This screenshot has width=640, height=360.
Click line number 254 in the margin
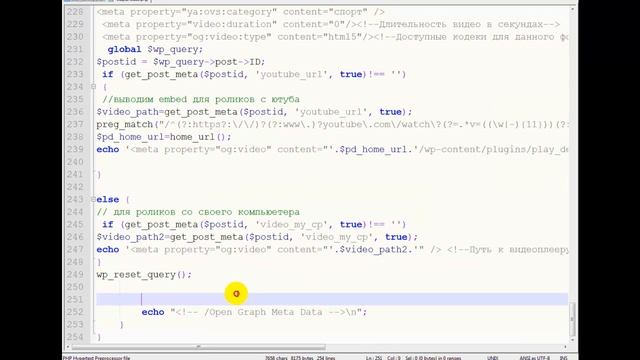pyautogui.click(x=75, y=337)
